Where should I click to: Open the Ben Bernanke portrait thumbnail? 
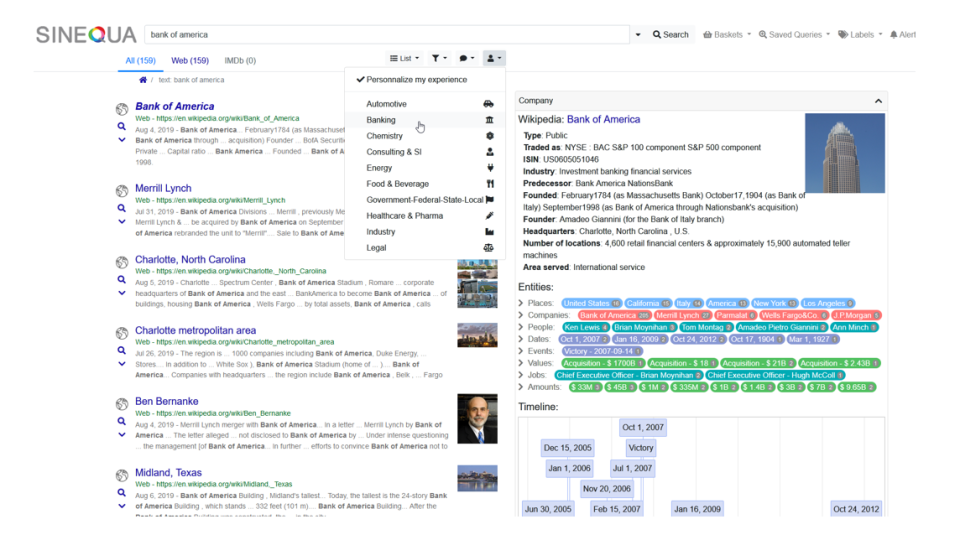click(x=477, y=419)
